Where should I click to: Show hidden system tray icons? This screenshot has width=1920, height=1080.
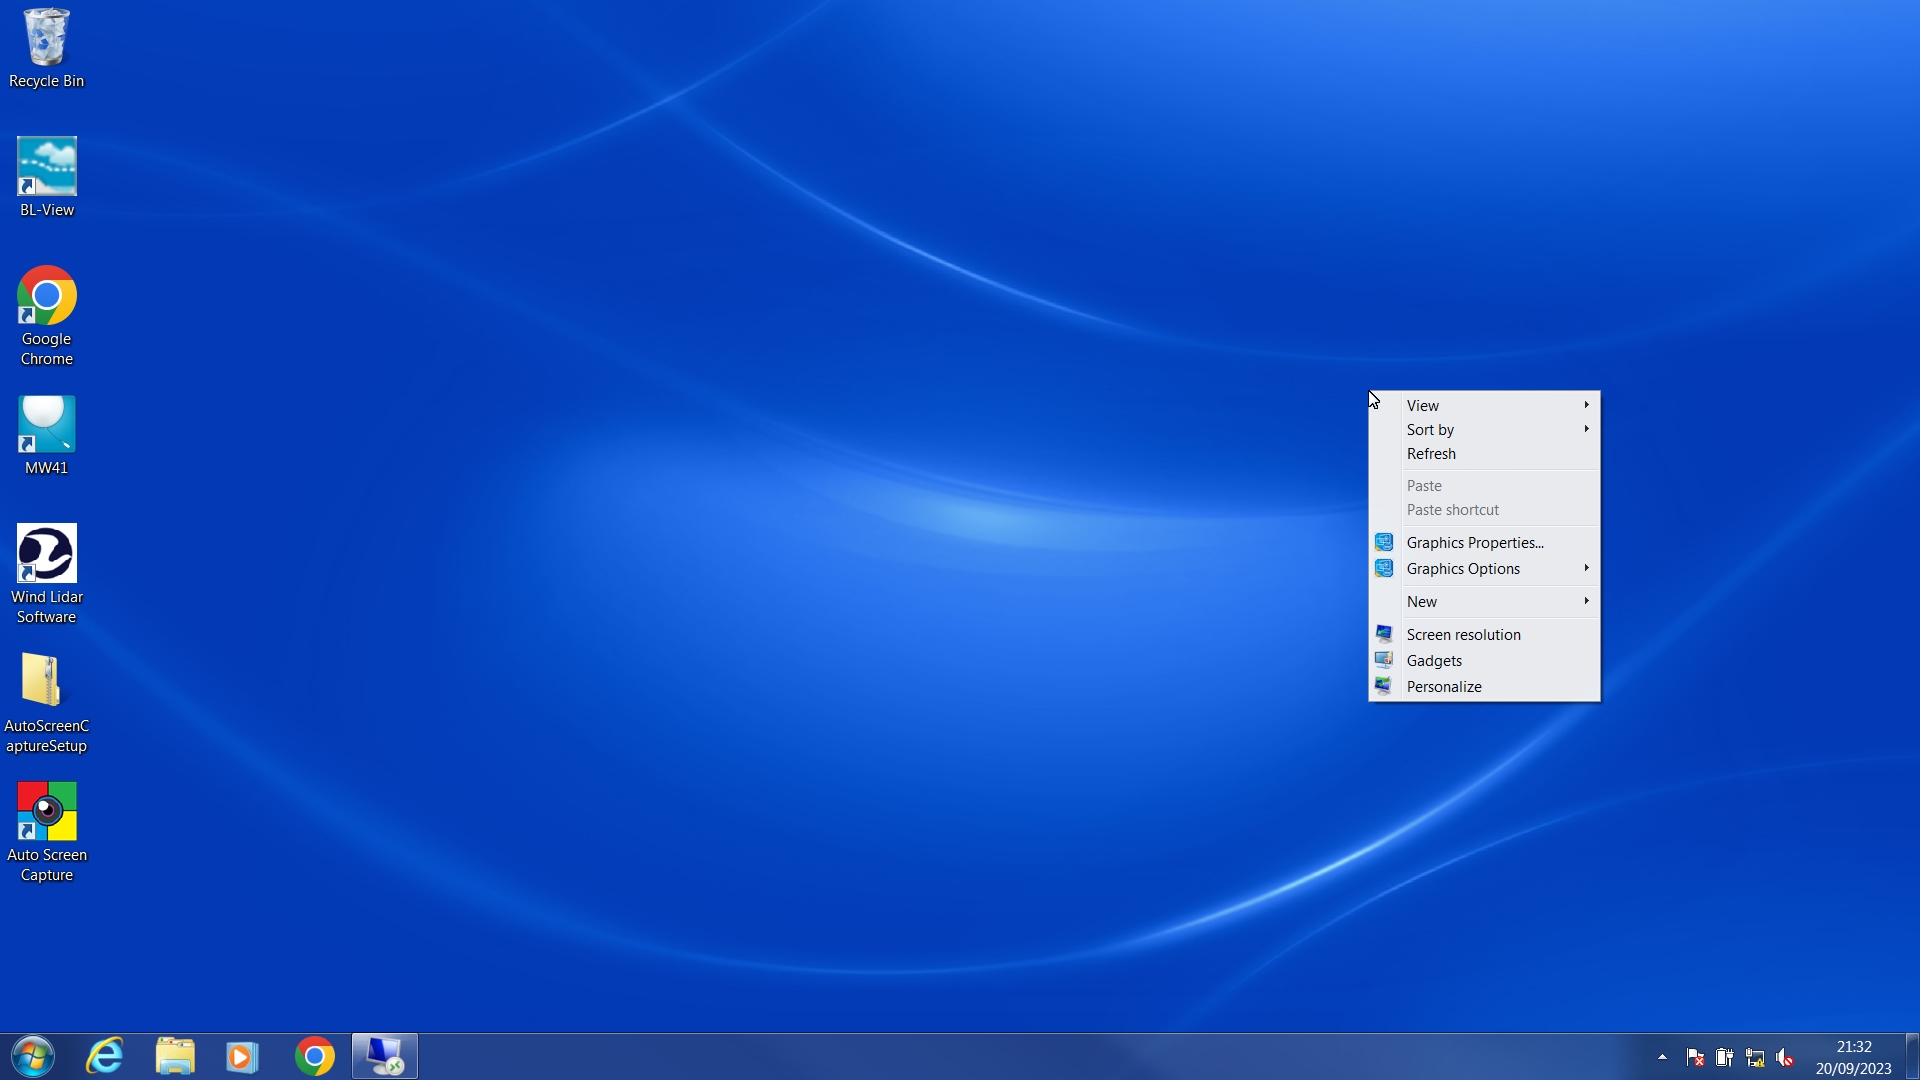coord(1662,1057)
